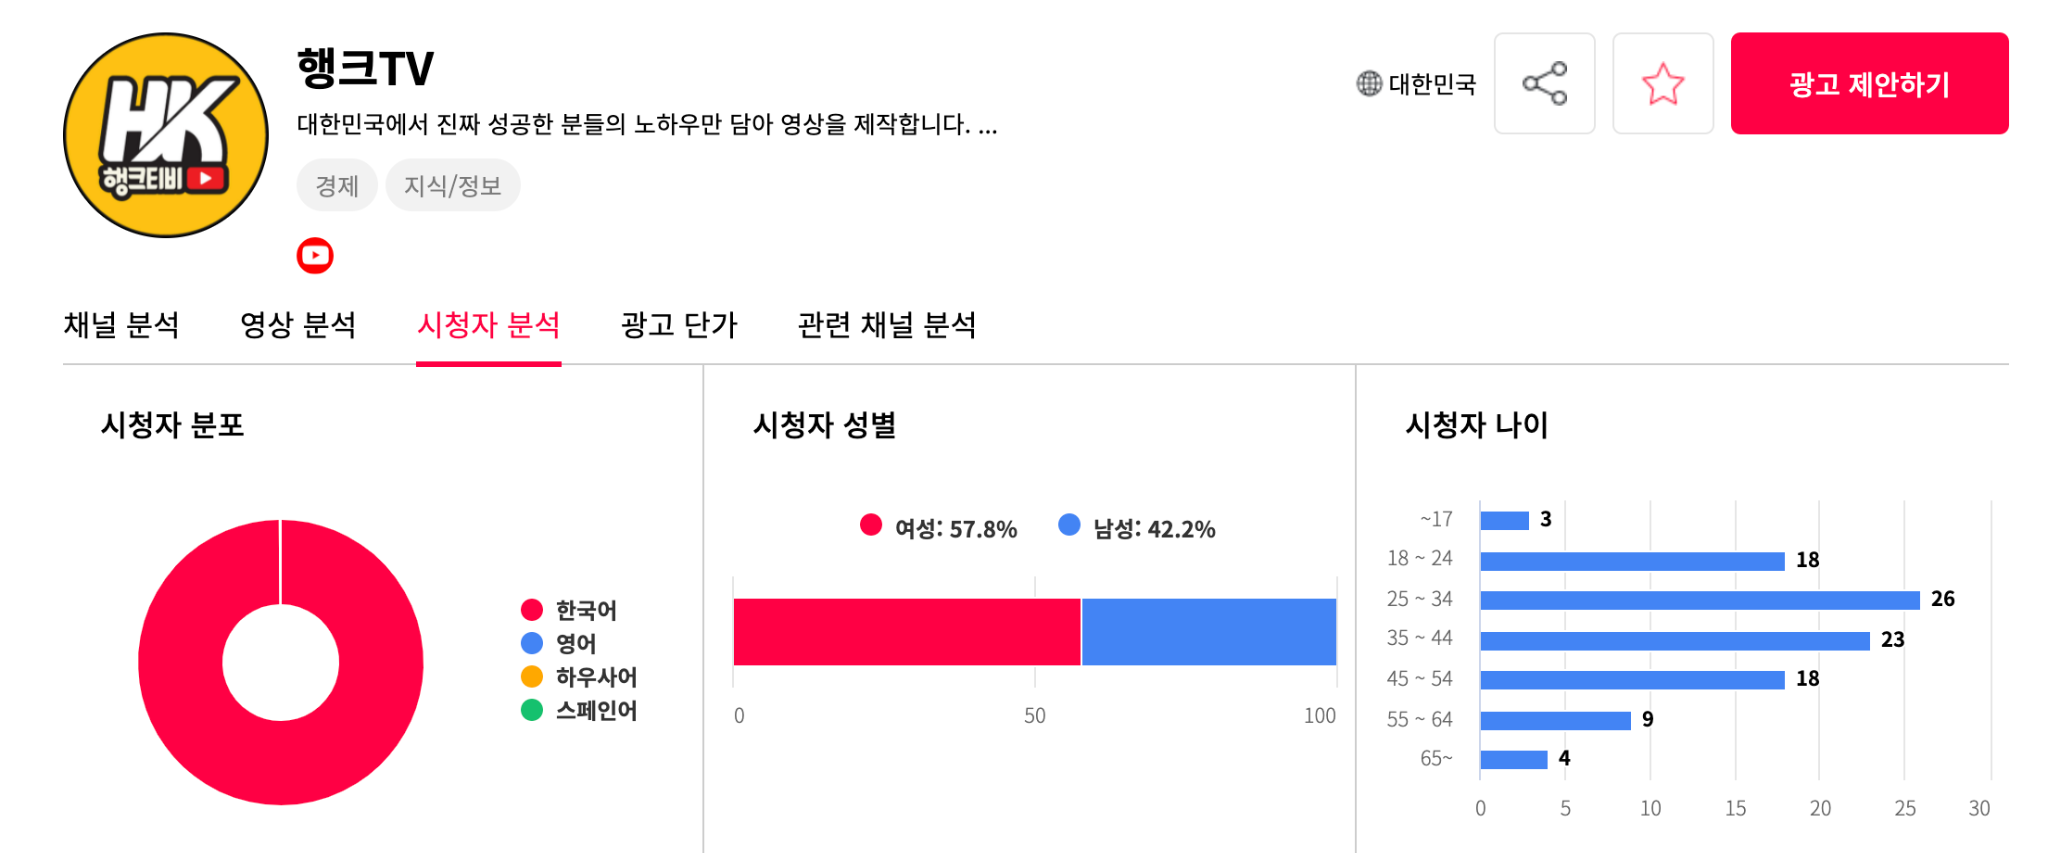
Task: Click the red YouTube icon
Action: (315, 256)
